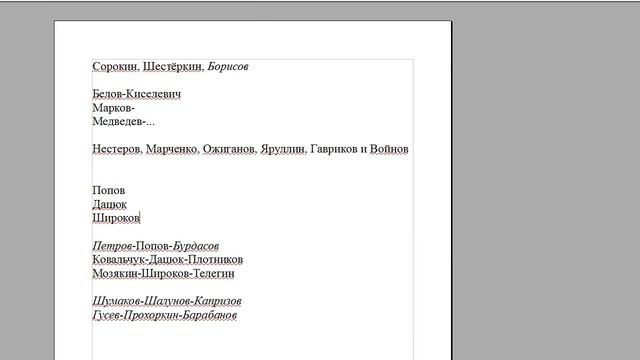
Task: Click the line "Белов-Киселевич"
Action: (136, 94)
